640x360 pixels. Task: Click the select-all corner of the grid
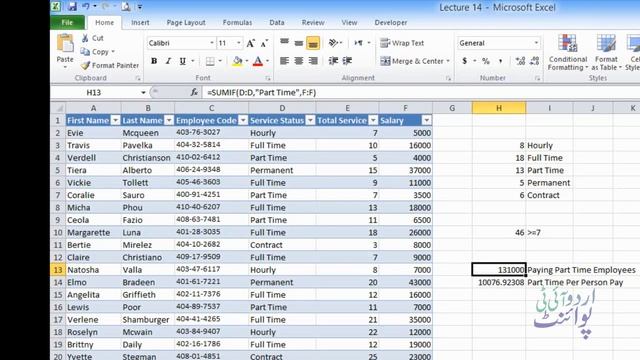tap(59, 108)
